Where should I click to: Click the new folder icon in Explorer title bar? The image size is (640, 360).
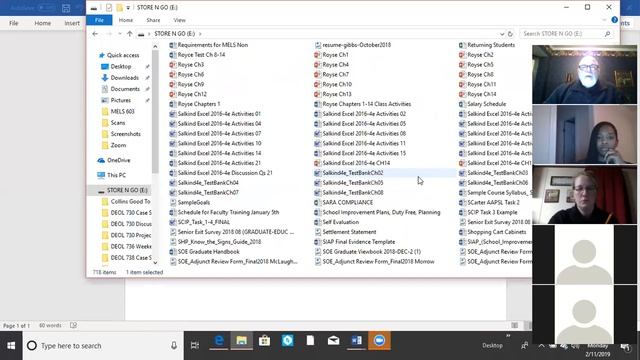point(119,7)
